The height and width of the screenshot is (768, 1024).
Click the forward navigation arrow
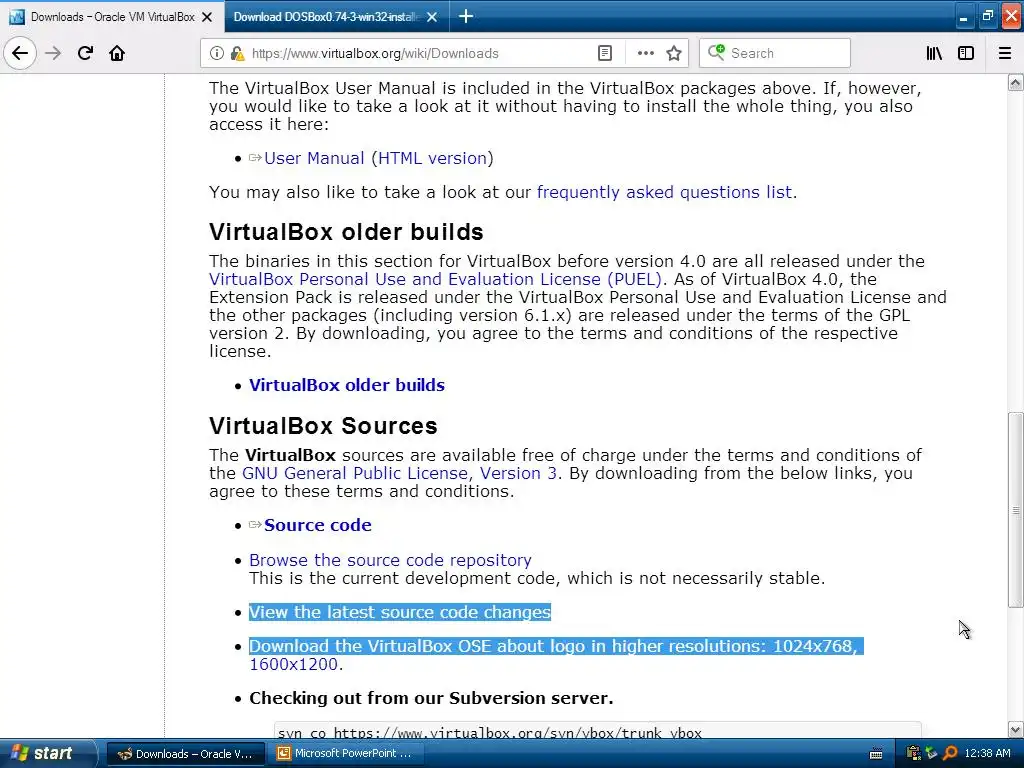pos(53,53)
